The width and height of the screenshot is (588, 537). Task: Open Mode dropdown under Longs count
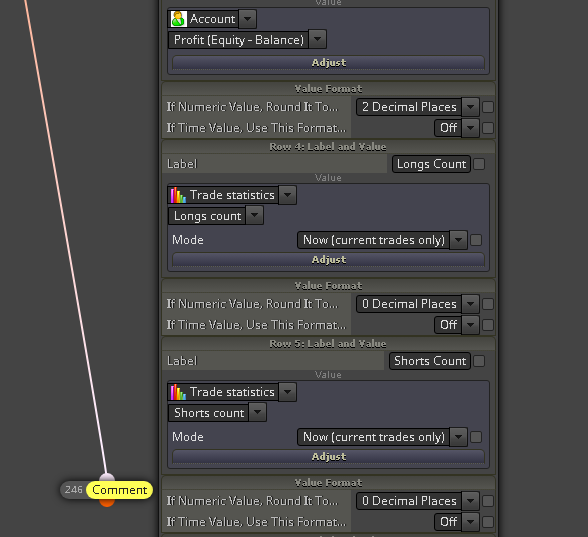pyautogui.click(x=458, y=240)
